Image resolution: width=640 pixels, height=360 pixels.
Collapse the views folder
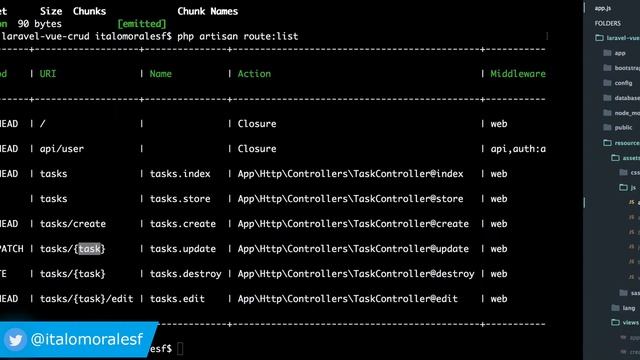625,323
